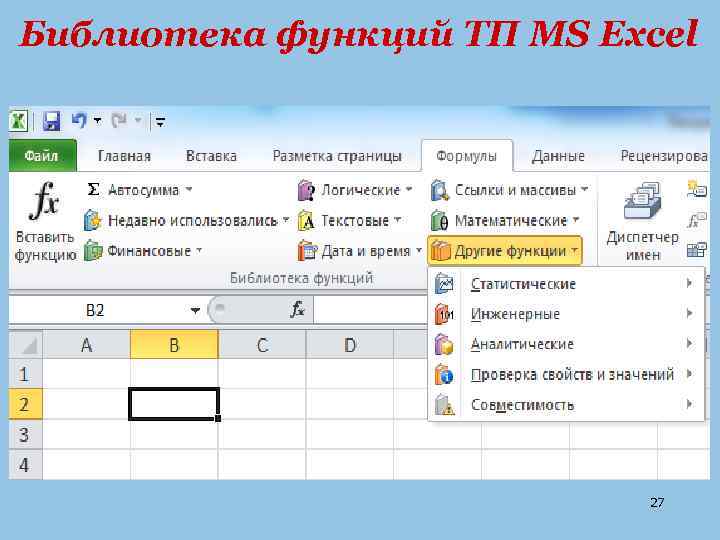The width and height of the screenshot is (720, 540).
Task: Click the Инженерные 101 book icon
Action: [444, 314]
